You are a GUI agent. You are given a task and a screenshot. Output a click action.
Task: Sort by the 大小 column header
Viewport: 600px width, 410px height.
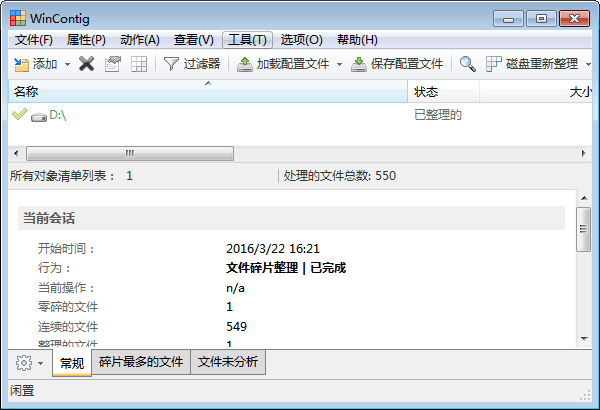536,91
